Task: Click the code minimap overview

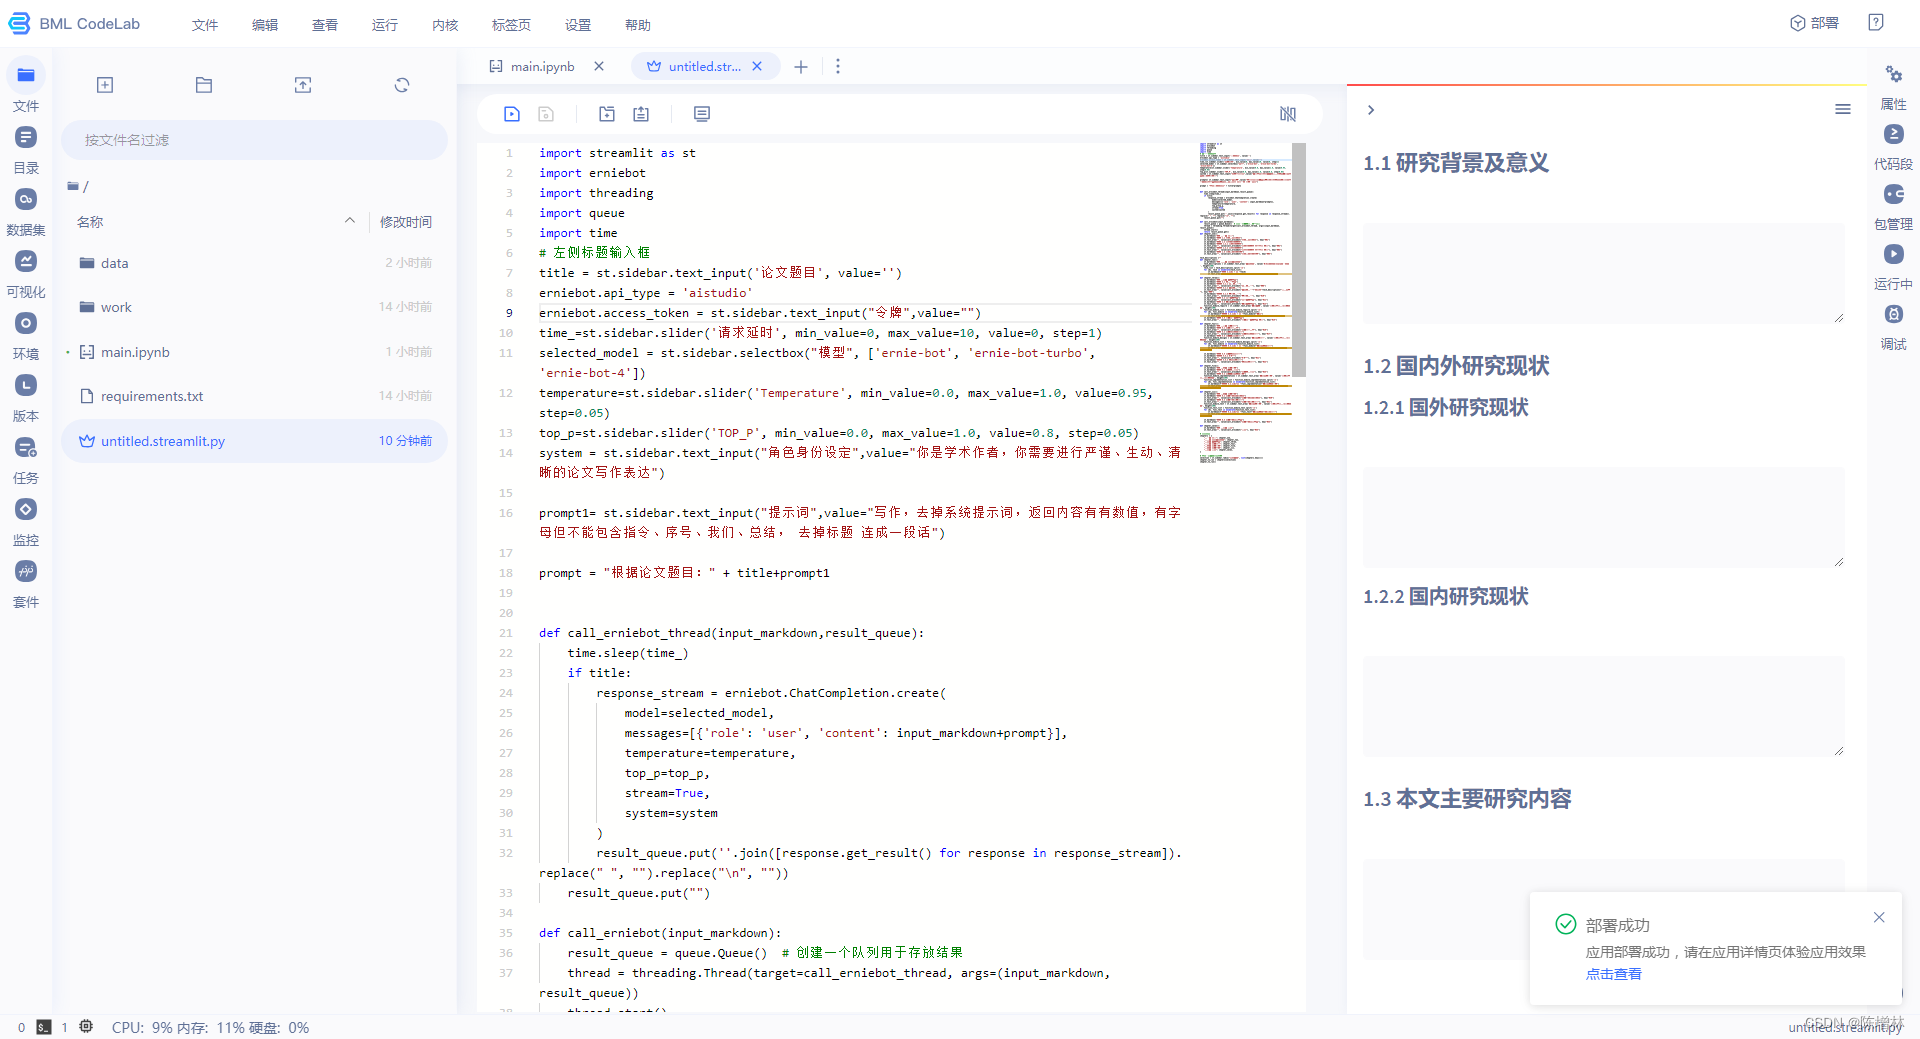Action: tap(1246, 303)
